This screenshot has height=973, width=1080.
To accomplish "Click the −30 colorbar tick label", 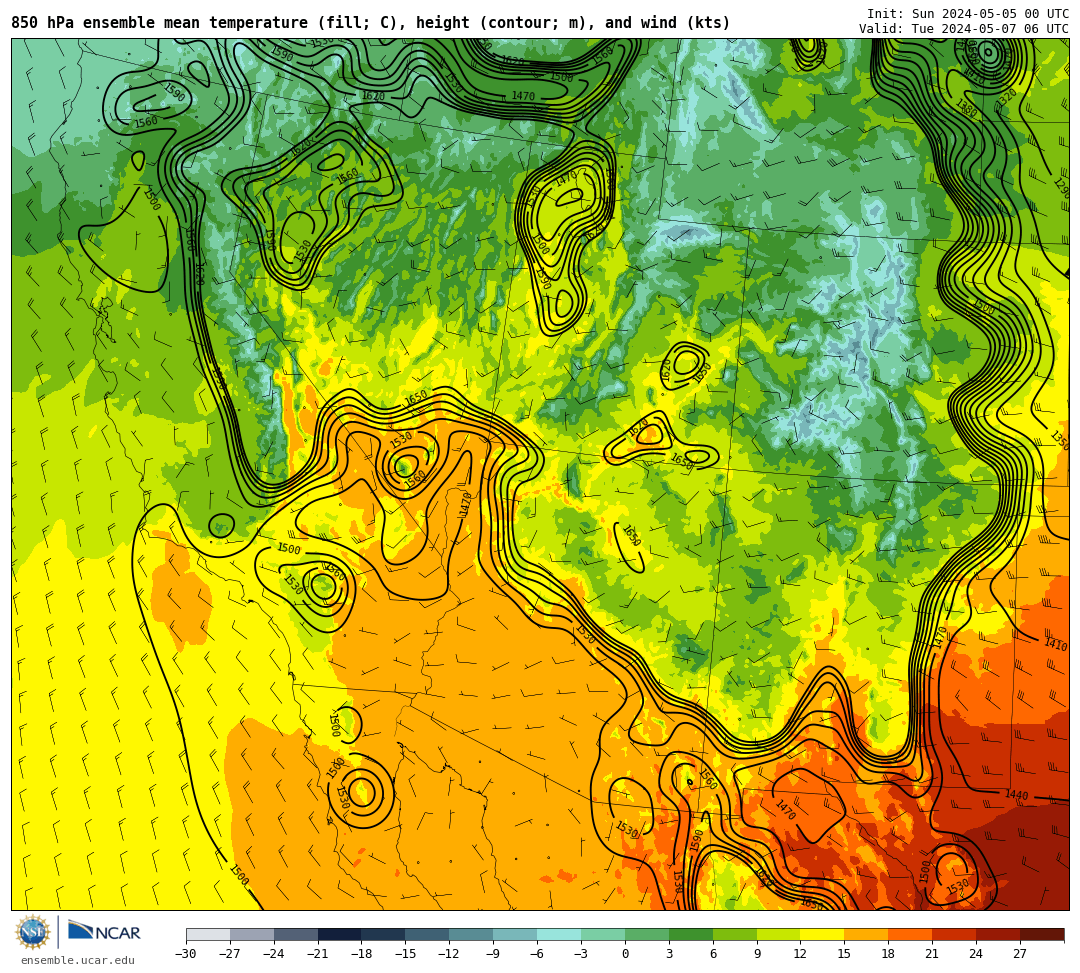I will [186, 954].
